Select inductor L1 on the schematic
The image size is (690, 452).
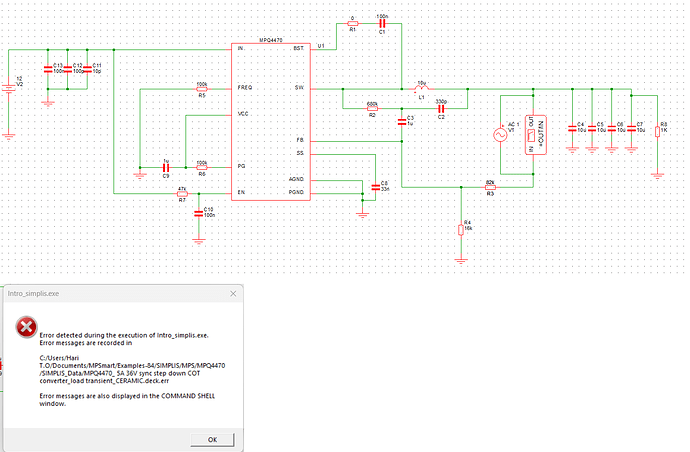pos(421,90)
